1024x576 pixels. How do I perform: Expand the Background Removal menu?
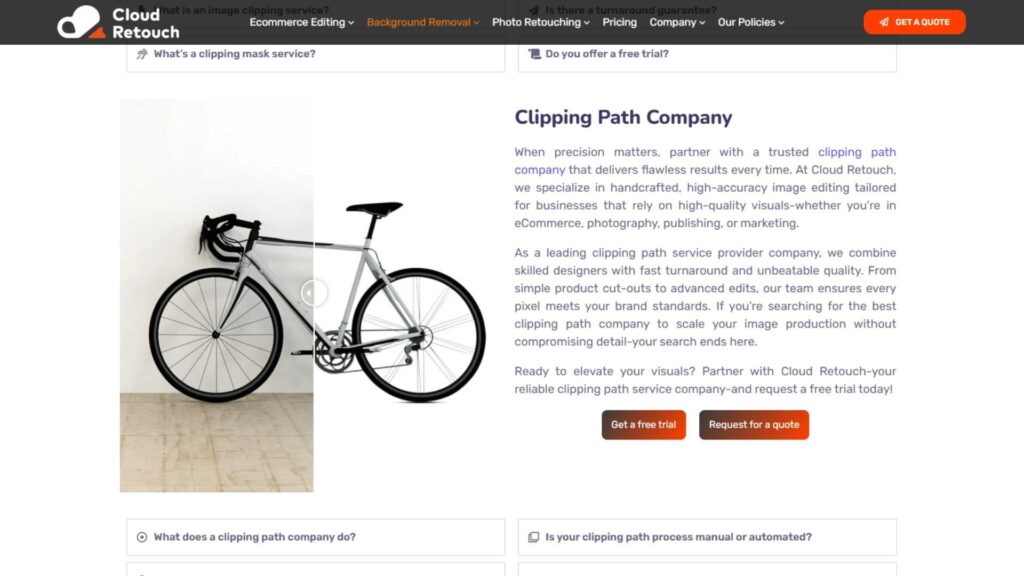[x=422, y=22]
